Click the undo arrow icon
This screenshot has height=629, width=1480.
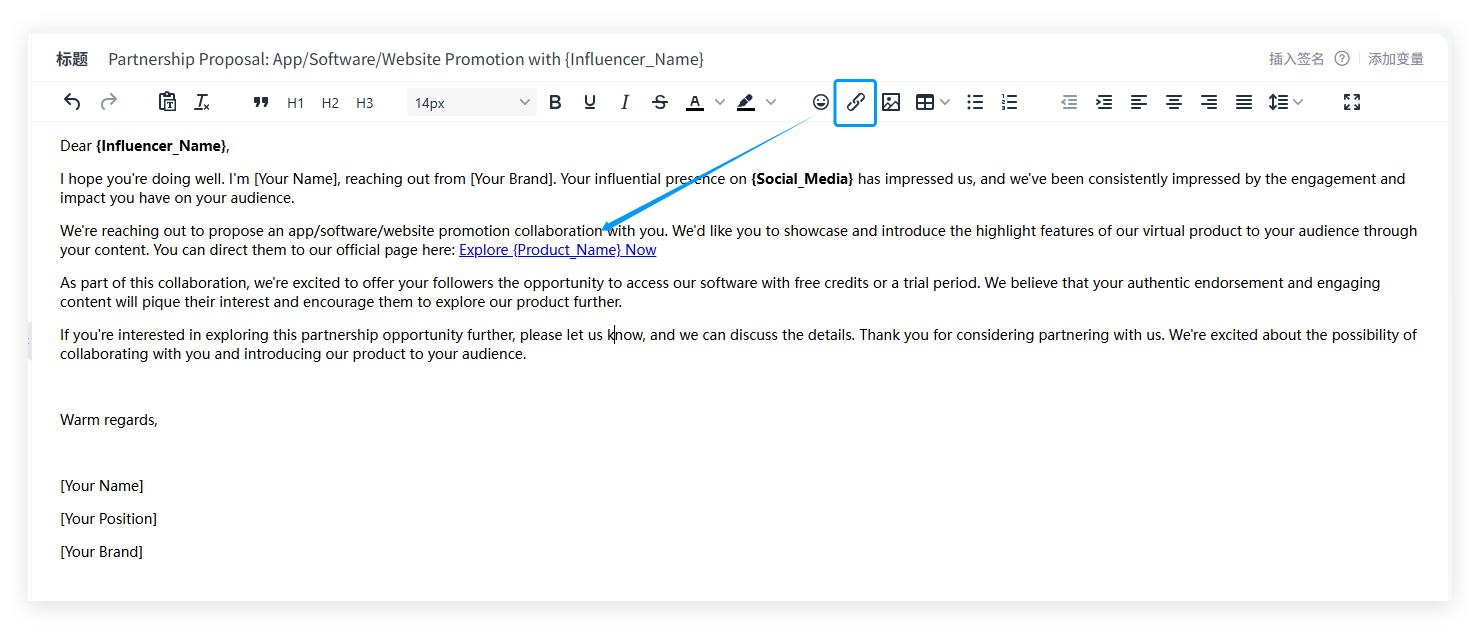[x=72, y=102]
